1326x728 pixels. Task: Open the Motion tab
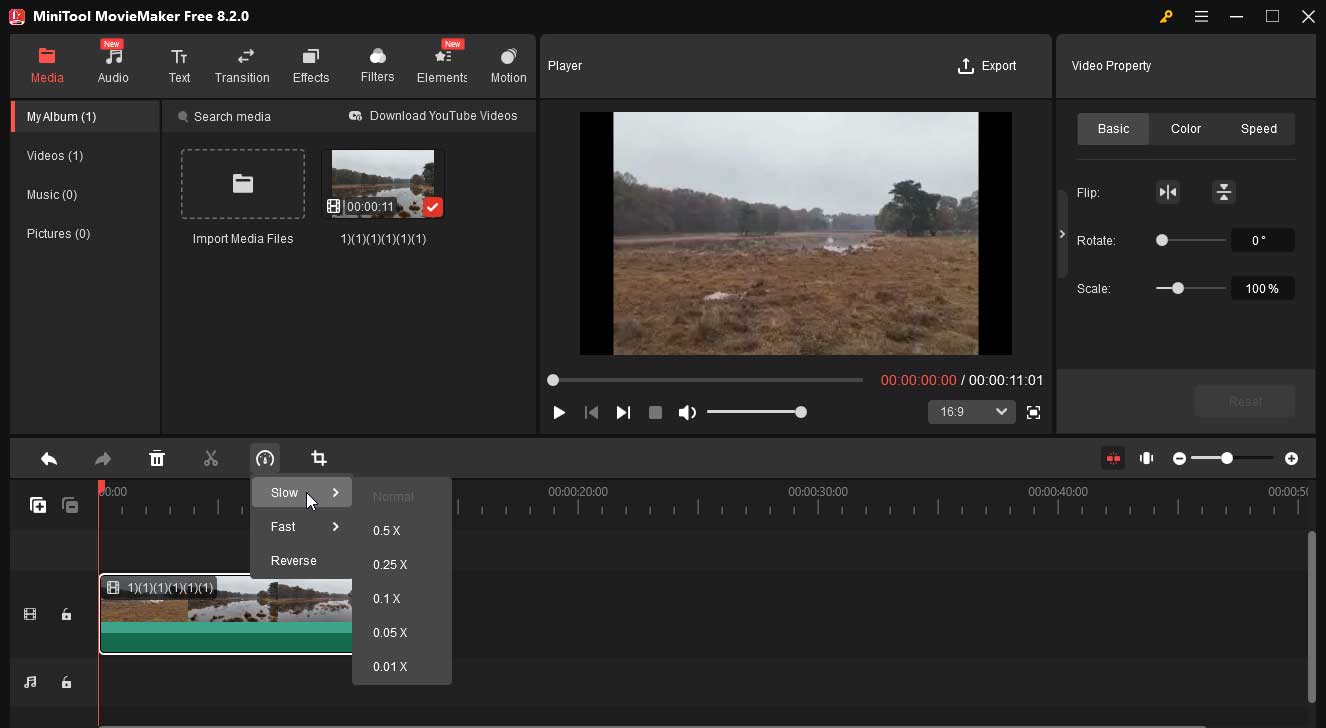coord(508,65)
